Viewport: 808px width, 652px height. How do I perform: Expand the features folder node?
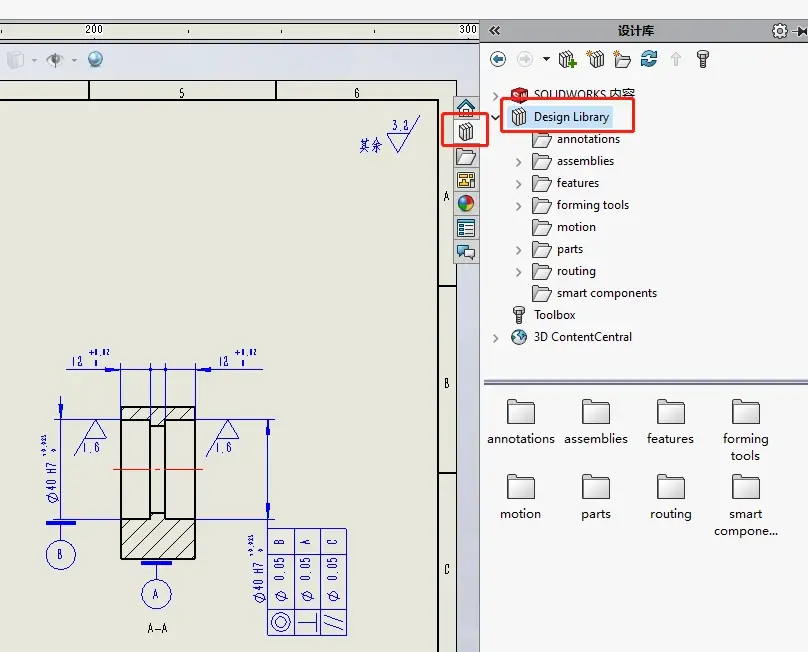point(518,184)
